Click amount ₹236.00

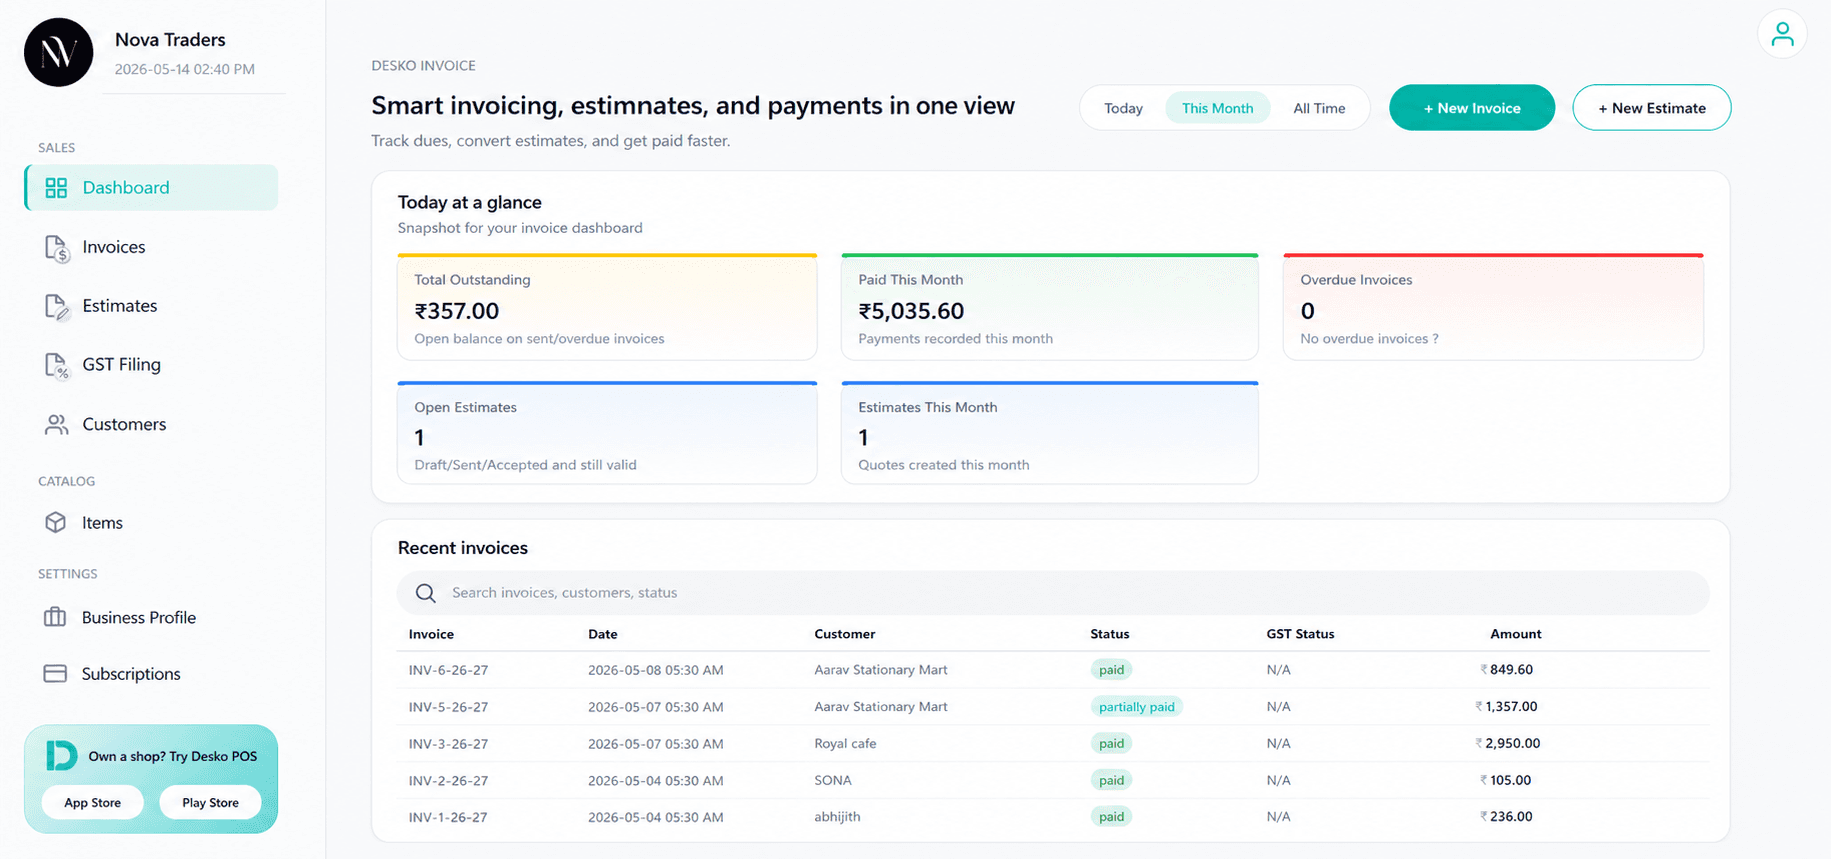coord(1506,817)
